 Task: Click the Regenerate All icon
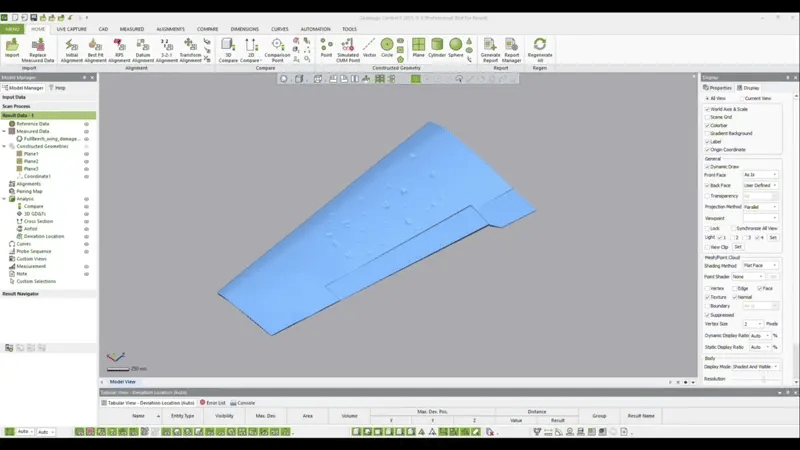point(540,46)
